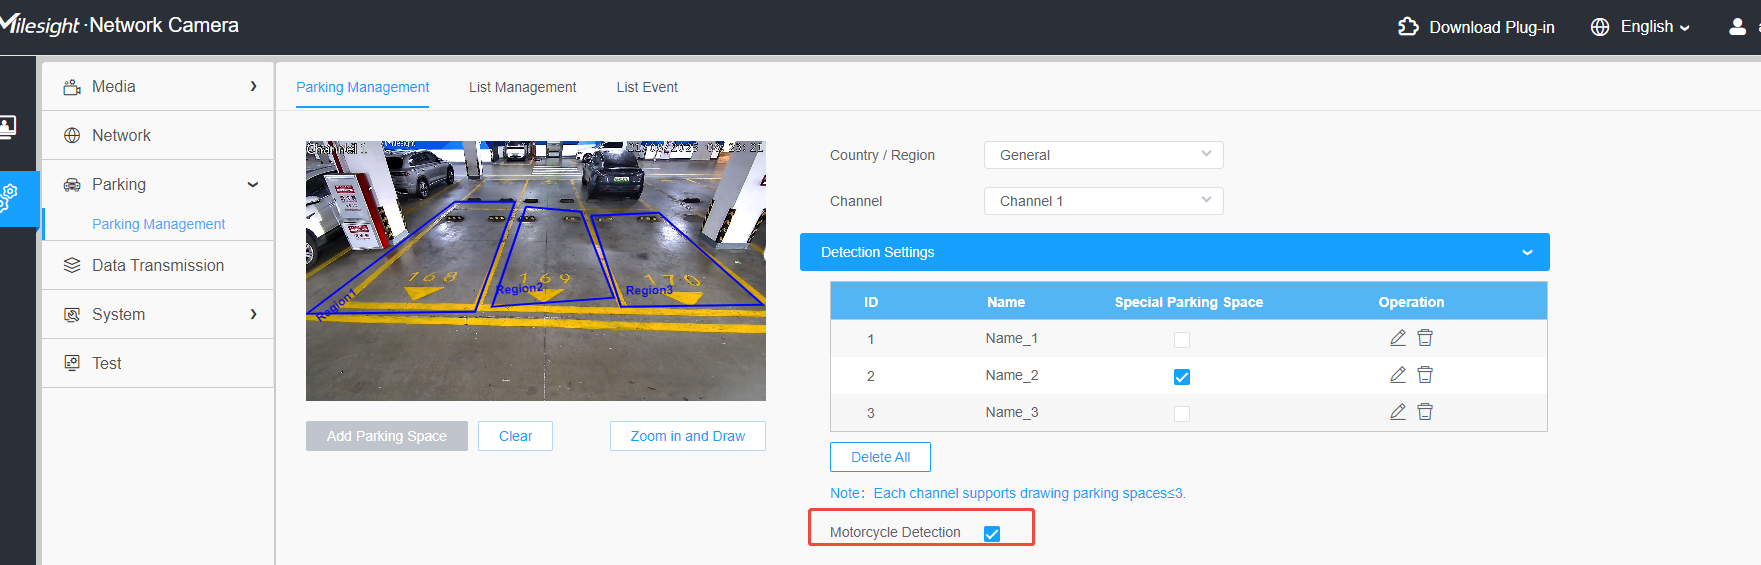Viewport: 1761px width, 565px height.
Task: Delete parking space Name_3 with trash icon
Action: pyautogui.click(x=1425, y=412)
